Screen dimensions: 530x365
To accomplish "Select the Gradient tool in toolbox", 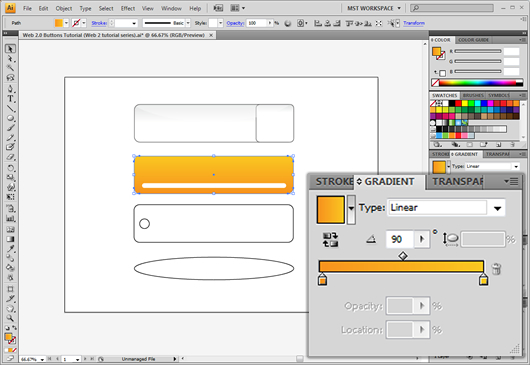I will pos(10,239).
